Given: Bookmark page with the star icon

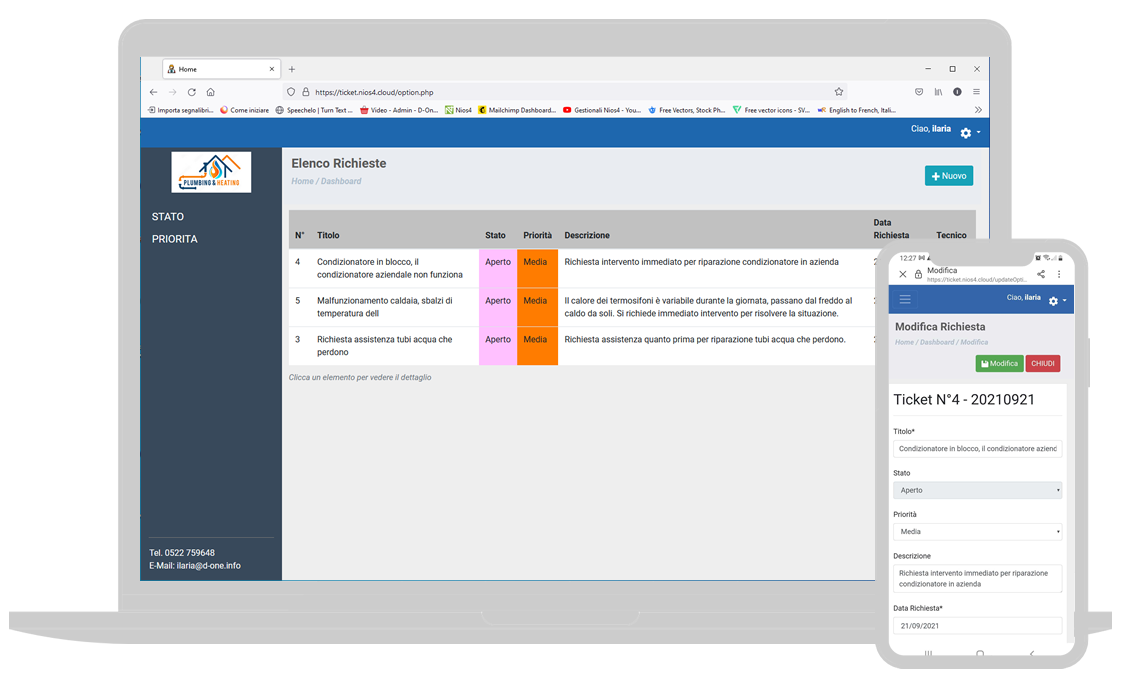Looking at the screenshot, I should tap(839, 92).
